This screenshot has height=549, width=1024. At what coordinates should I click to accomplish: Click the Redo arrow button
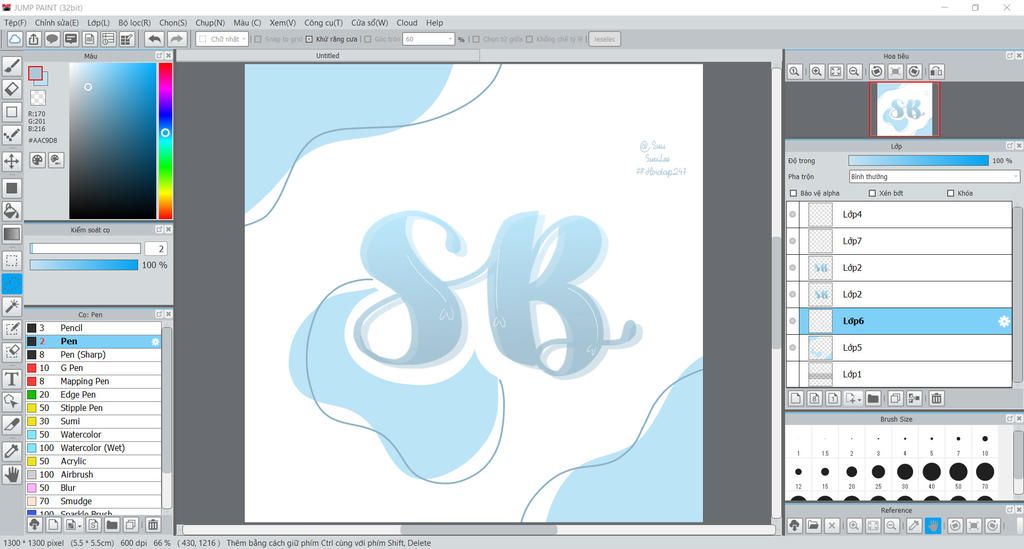pyautogui.click(x=177, y=39)
